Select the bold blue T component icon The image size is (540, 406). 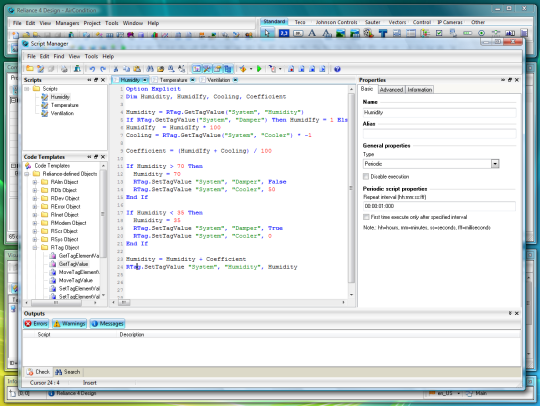[383, 33]
